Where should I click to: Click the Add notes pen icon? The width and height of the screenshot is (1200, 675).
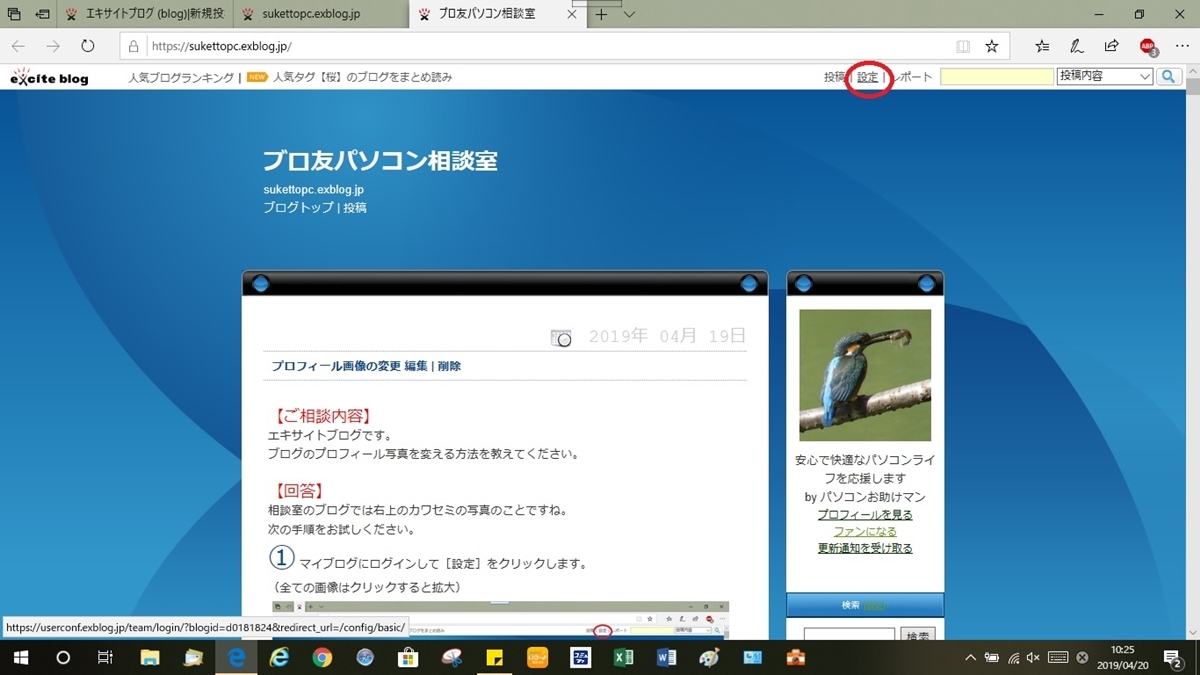point(1077,46)
